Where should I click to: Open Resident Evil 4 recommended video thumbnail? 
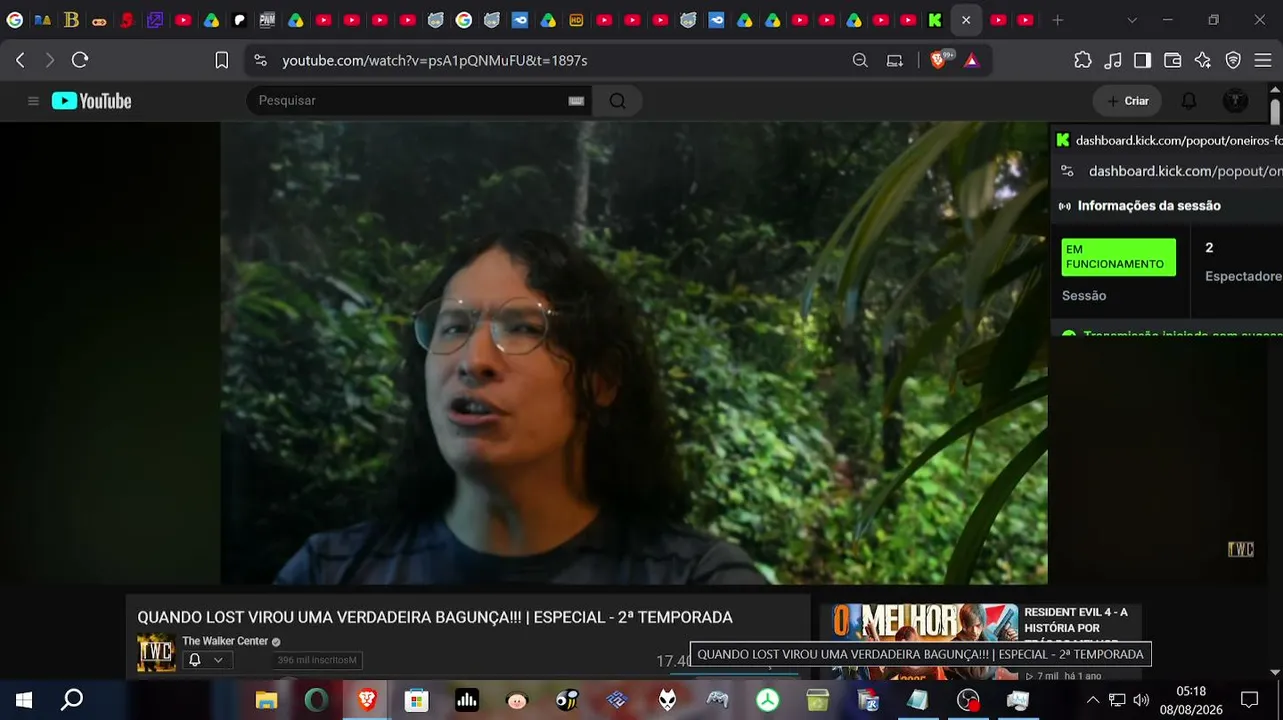[x=919, y=640]
